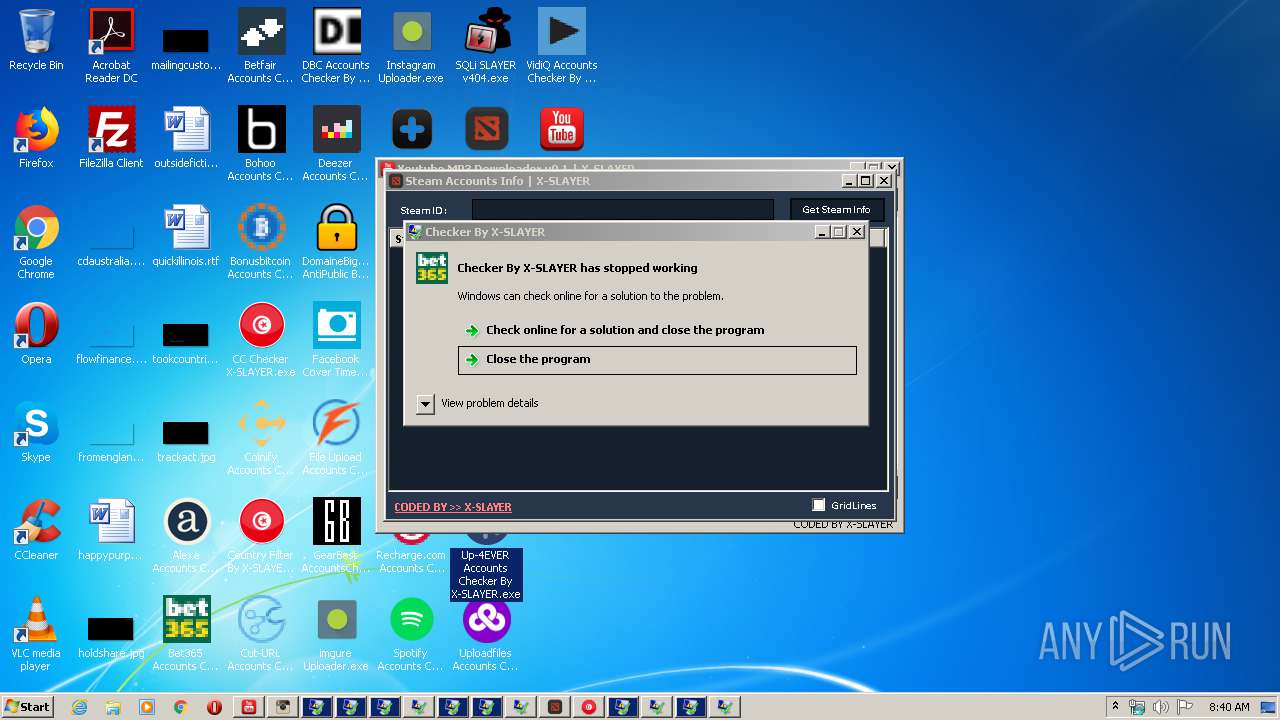The height and width of the screenshot is (720, 1280).
Task: Select the Bohoo Accounts Checker icon
Action: point(260,144)
